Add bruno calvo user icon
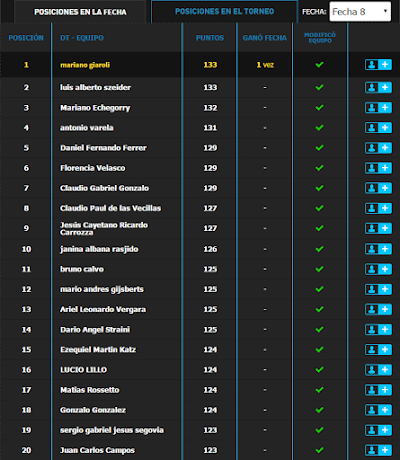Image resolution: width=400 pixels, height=460 pixels. pos(378,269)
